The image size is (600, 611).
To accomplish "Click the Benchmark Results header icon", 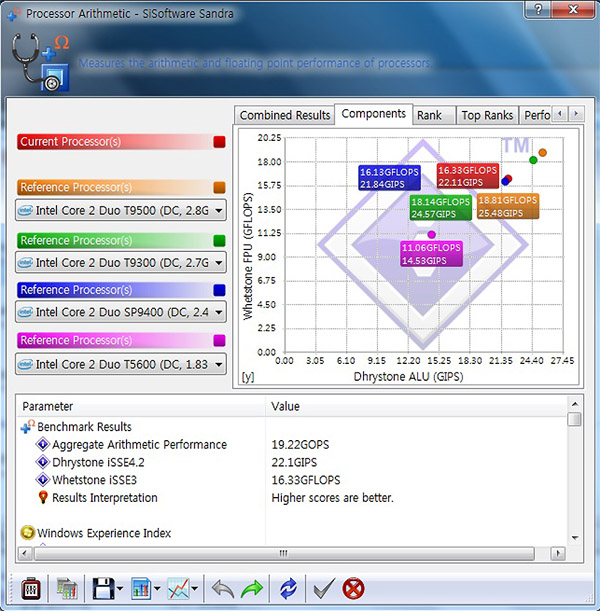I will (x=28, y=427).
